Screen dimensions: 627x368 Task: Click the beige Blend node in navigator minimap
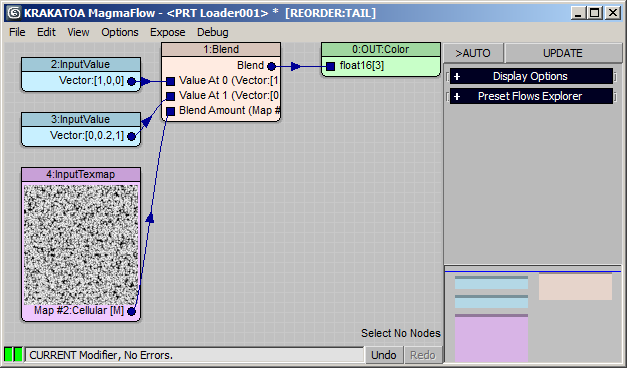575,286
